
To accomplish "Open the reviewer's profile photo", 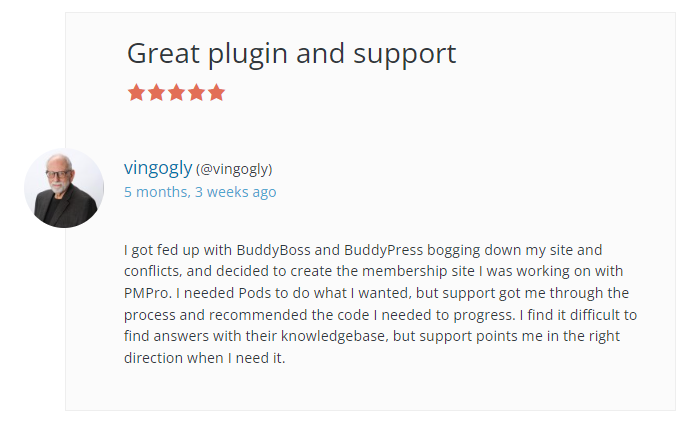I will 64,188.
